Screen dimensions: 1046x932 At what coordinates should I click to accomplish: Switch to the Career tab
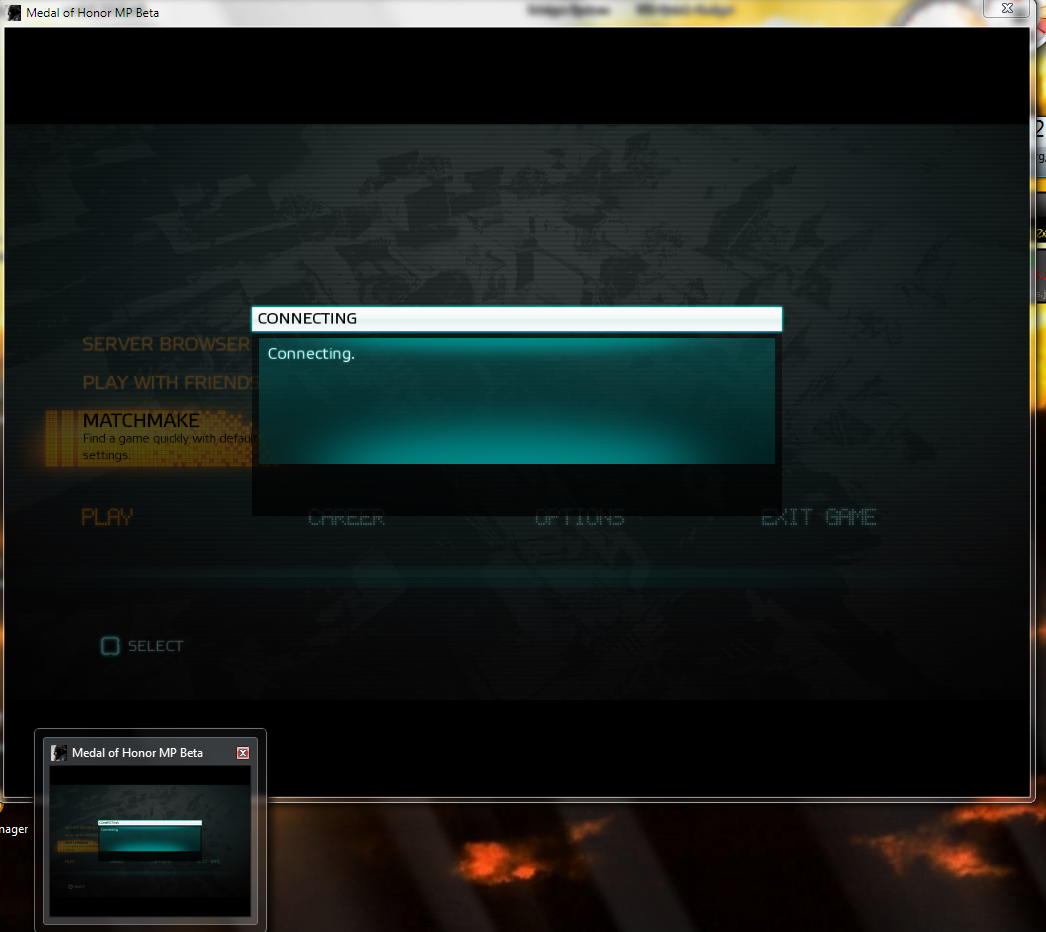click(x=346, y=518)
